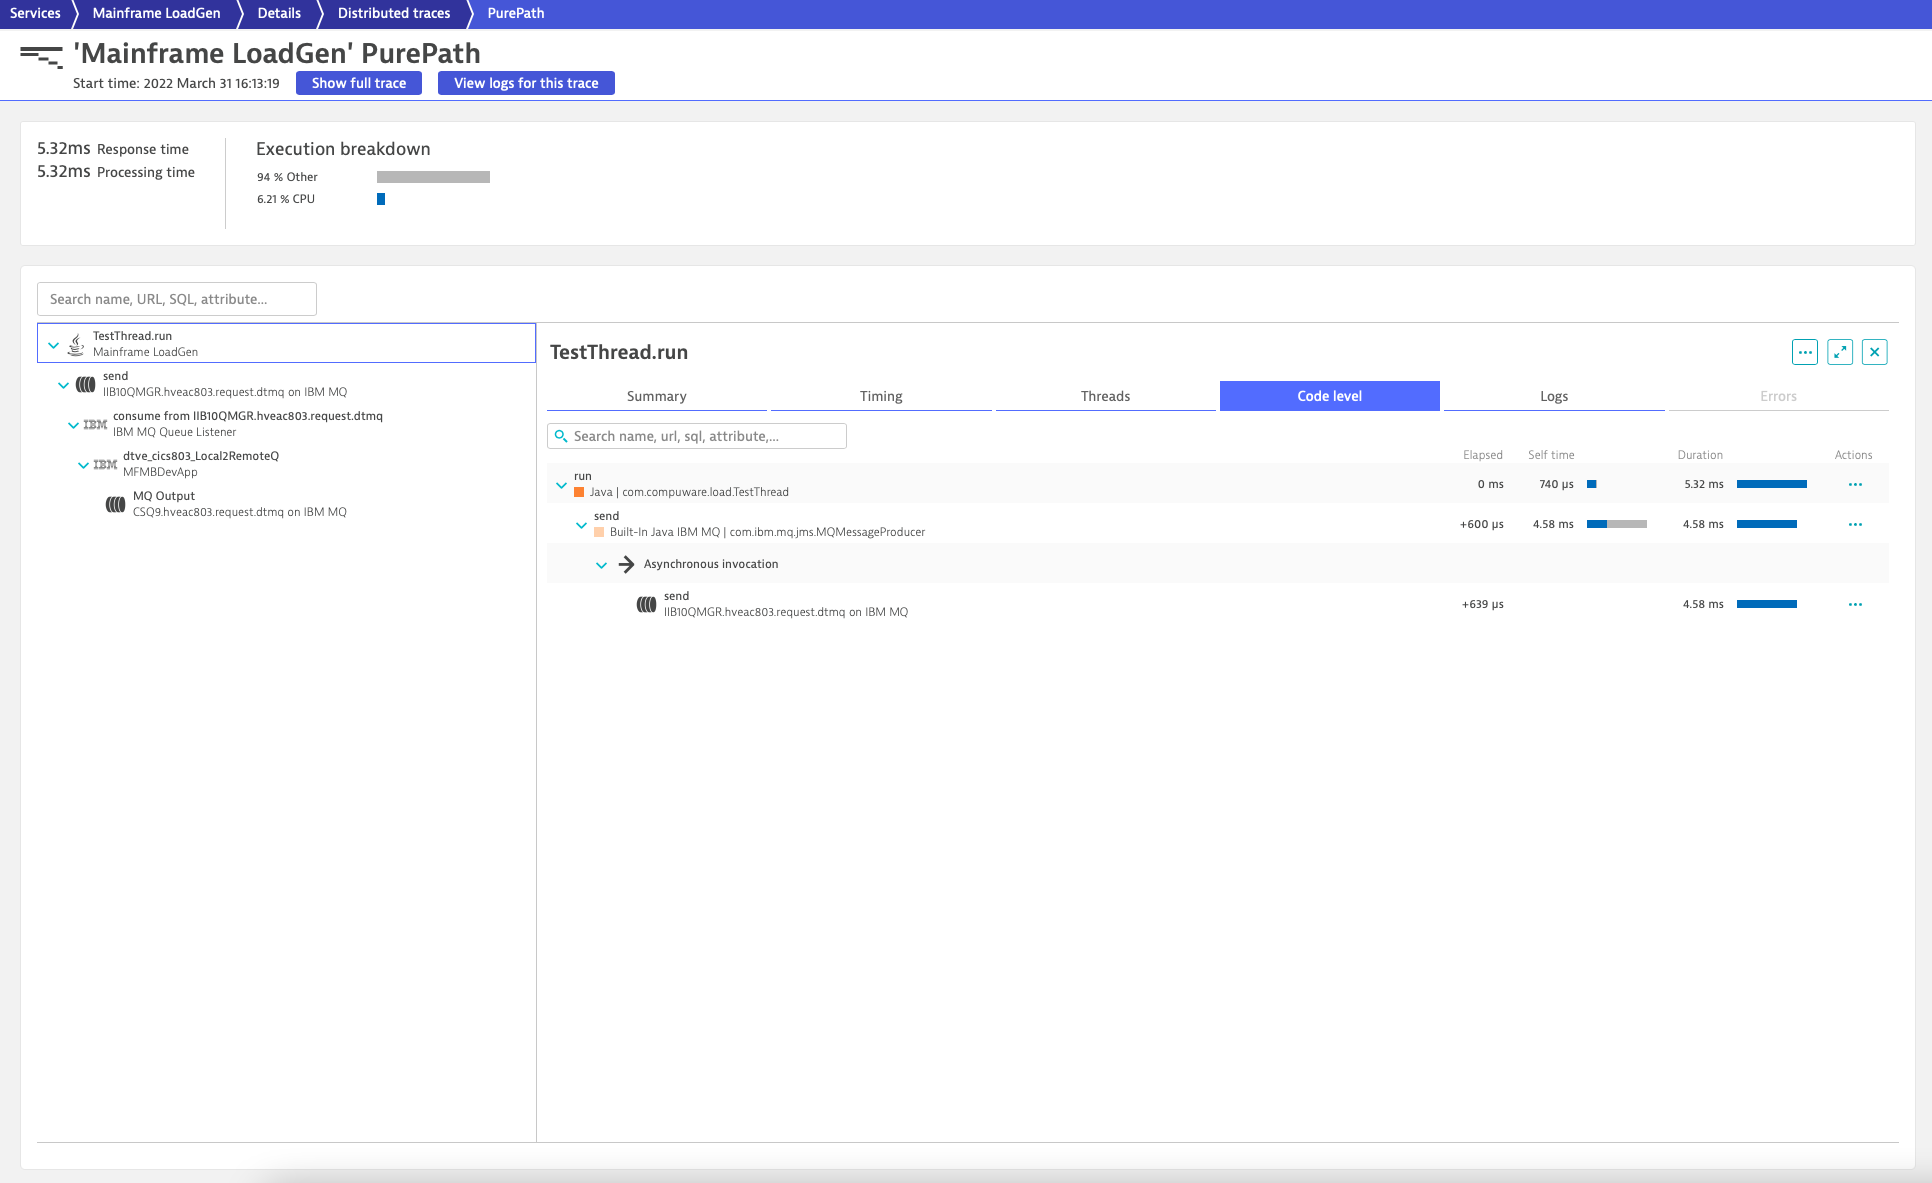Collapse the MQMessageProducer send row
The width and height of the screenshot is (1932, 1183).
pyautogui.click(x=582, y=525)
